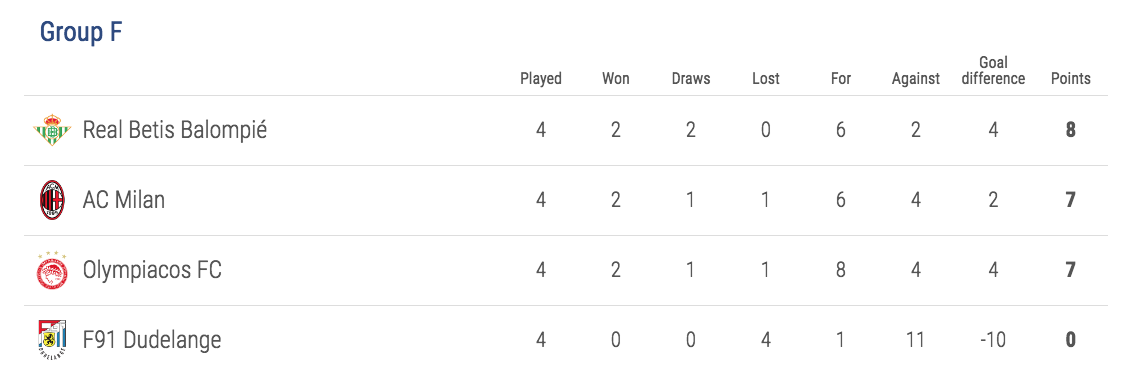
Task: Open the AC Milan team link
Action: [x=124, y=200]
